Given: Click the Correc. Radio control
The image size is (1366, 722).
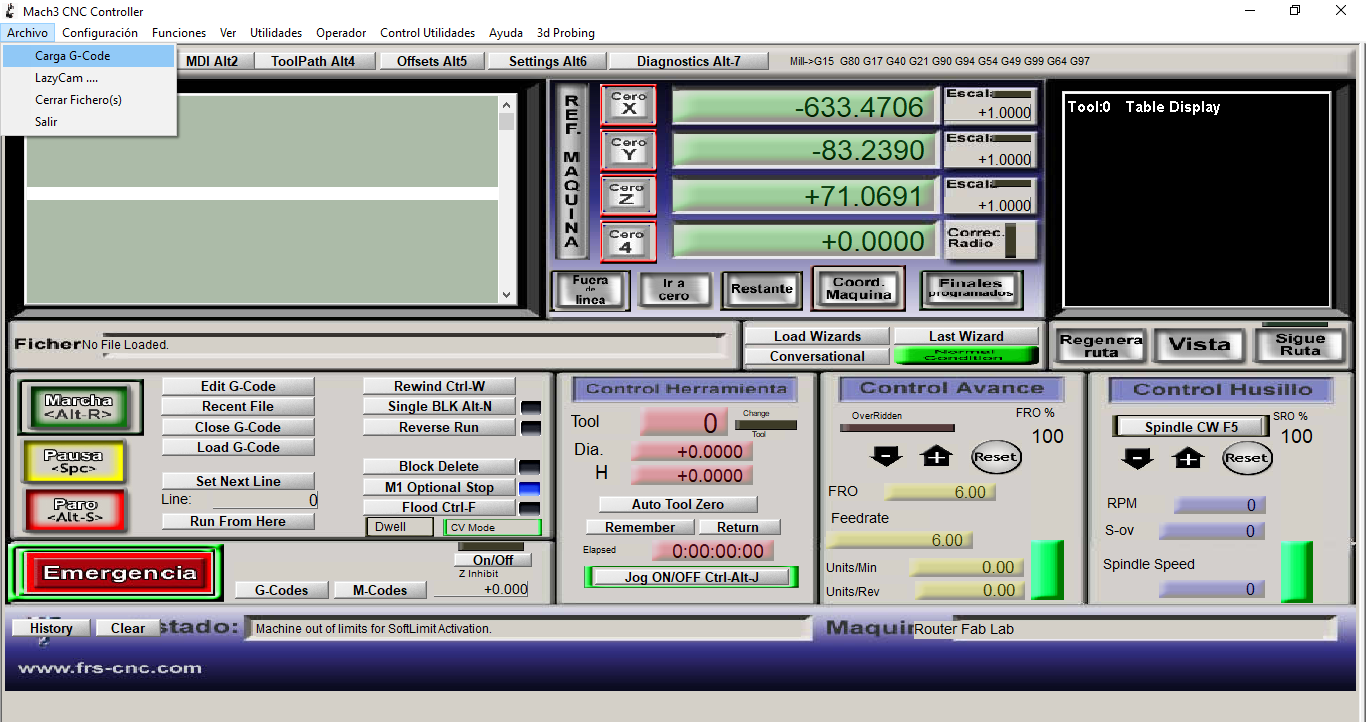Looking at the screenshot, I should (x=991, y=240).
